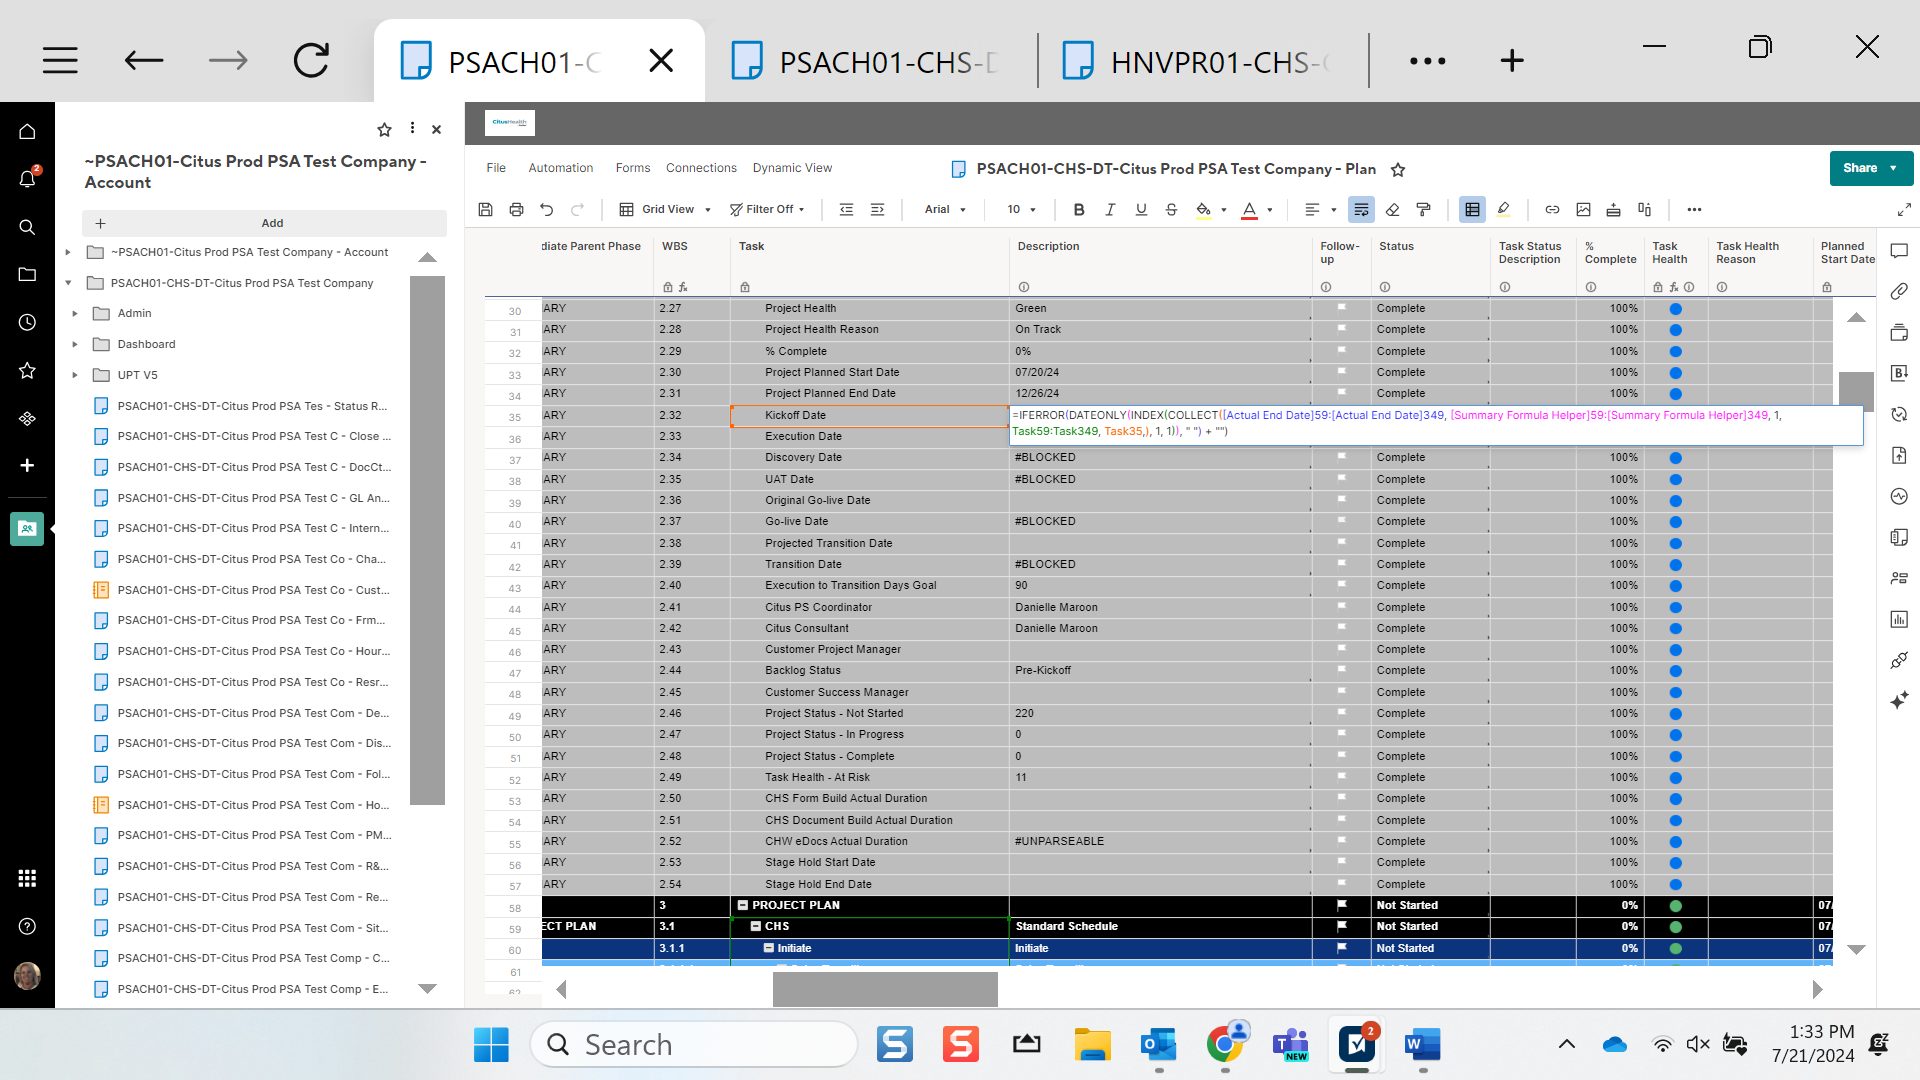Expand the UPT V5 folder
1920x1080 pixels.
(75, 375)
